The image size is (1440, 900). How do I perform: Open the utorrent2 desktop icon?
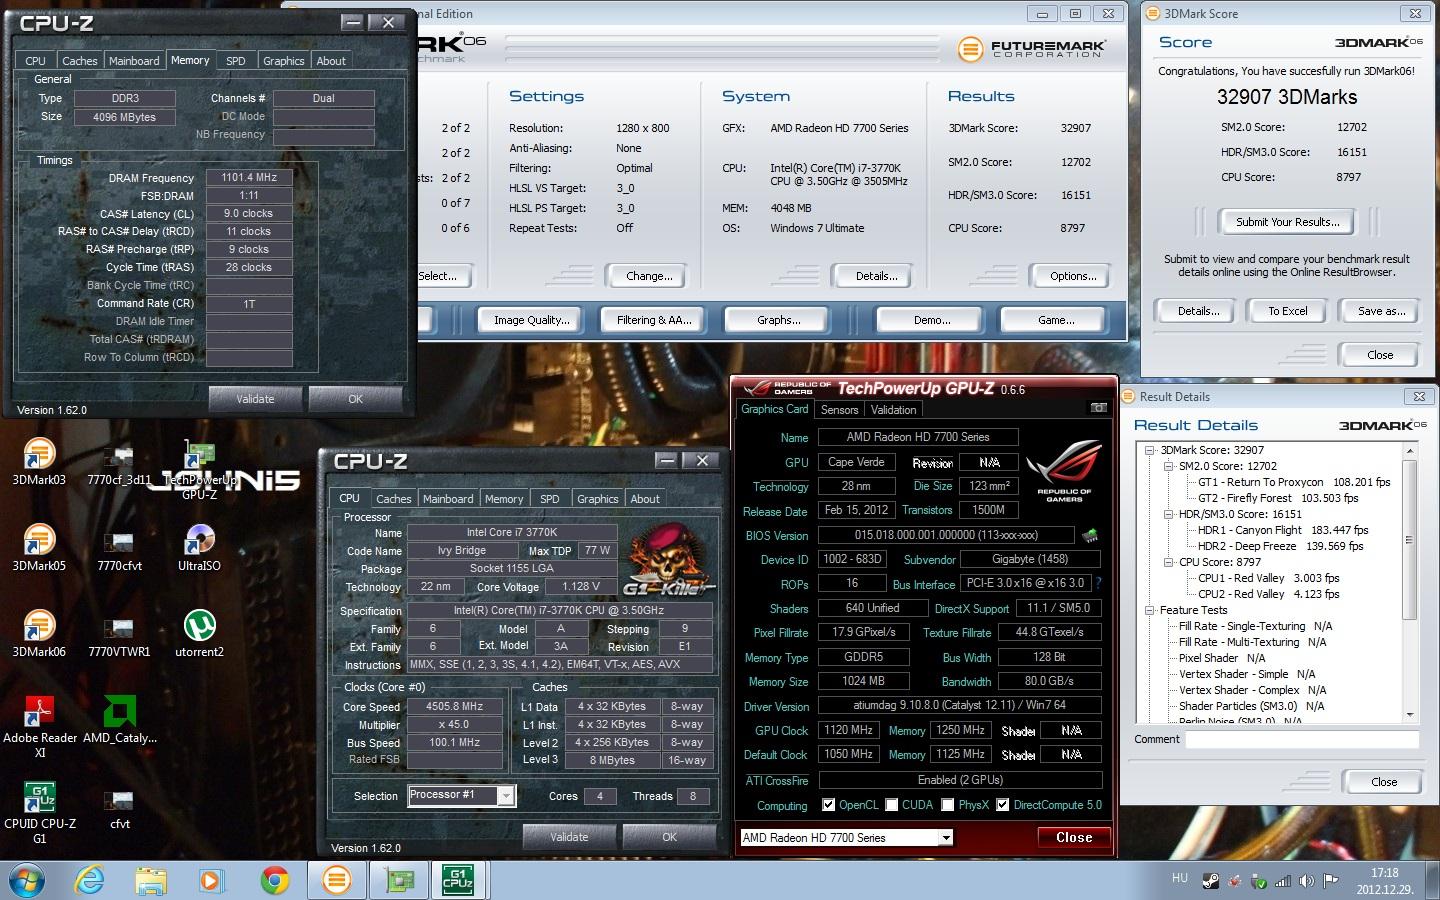199,633
